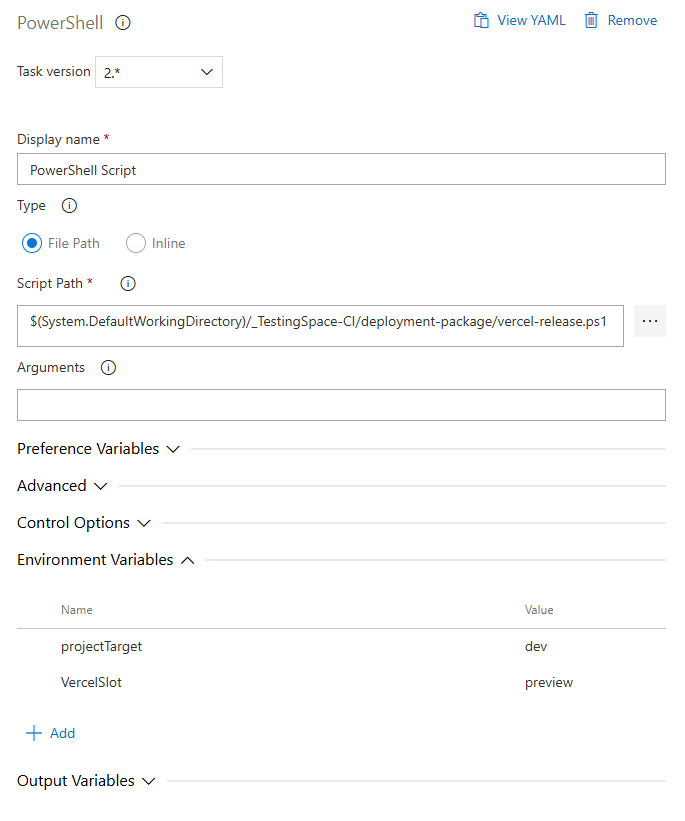Click the VercelSlot variable name cell

coord(92,683)
